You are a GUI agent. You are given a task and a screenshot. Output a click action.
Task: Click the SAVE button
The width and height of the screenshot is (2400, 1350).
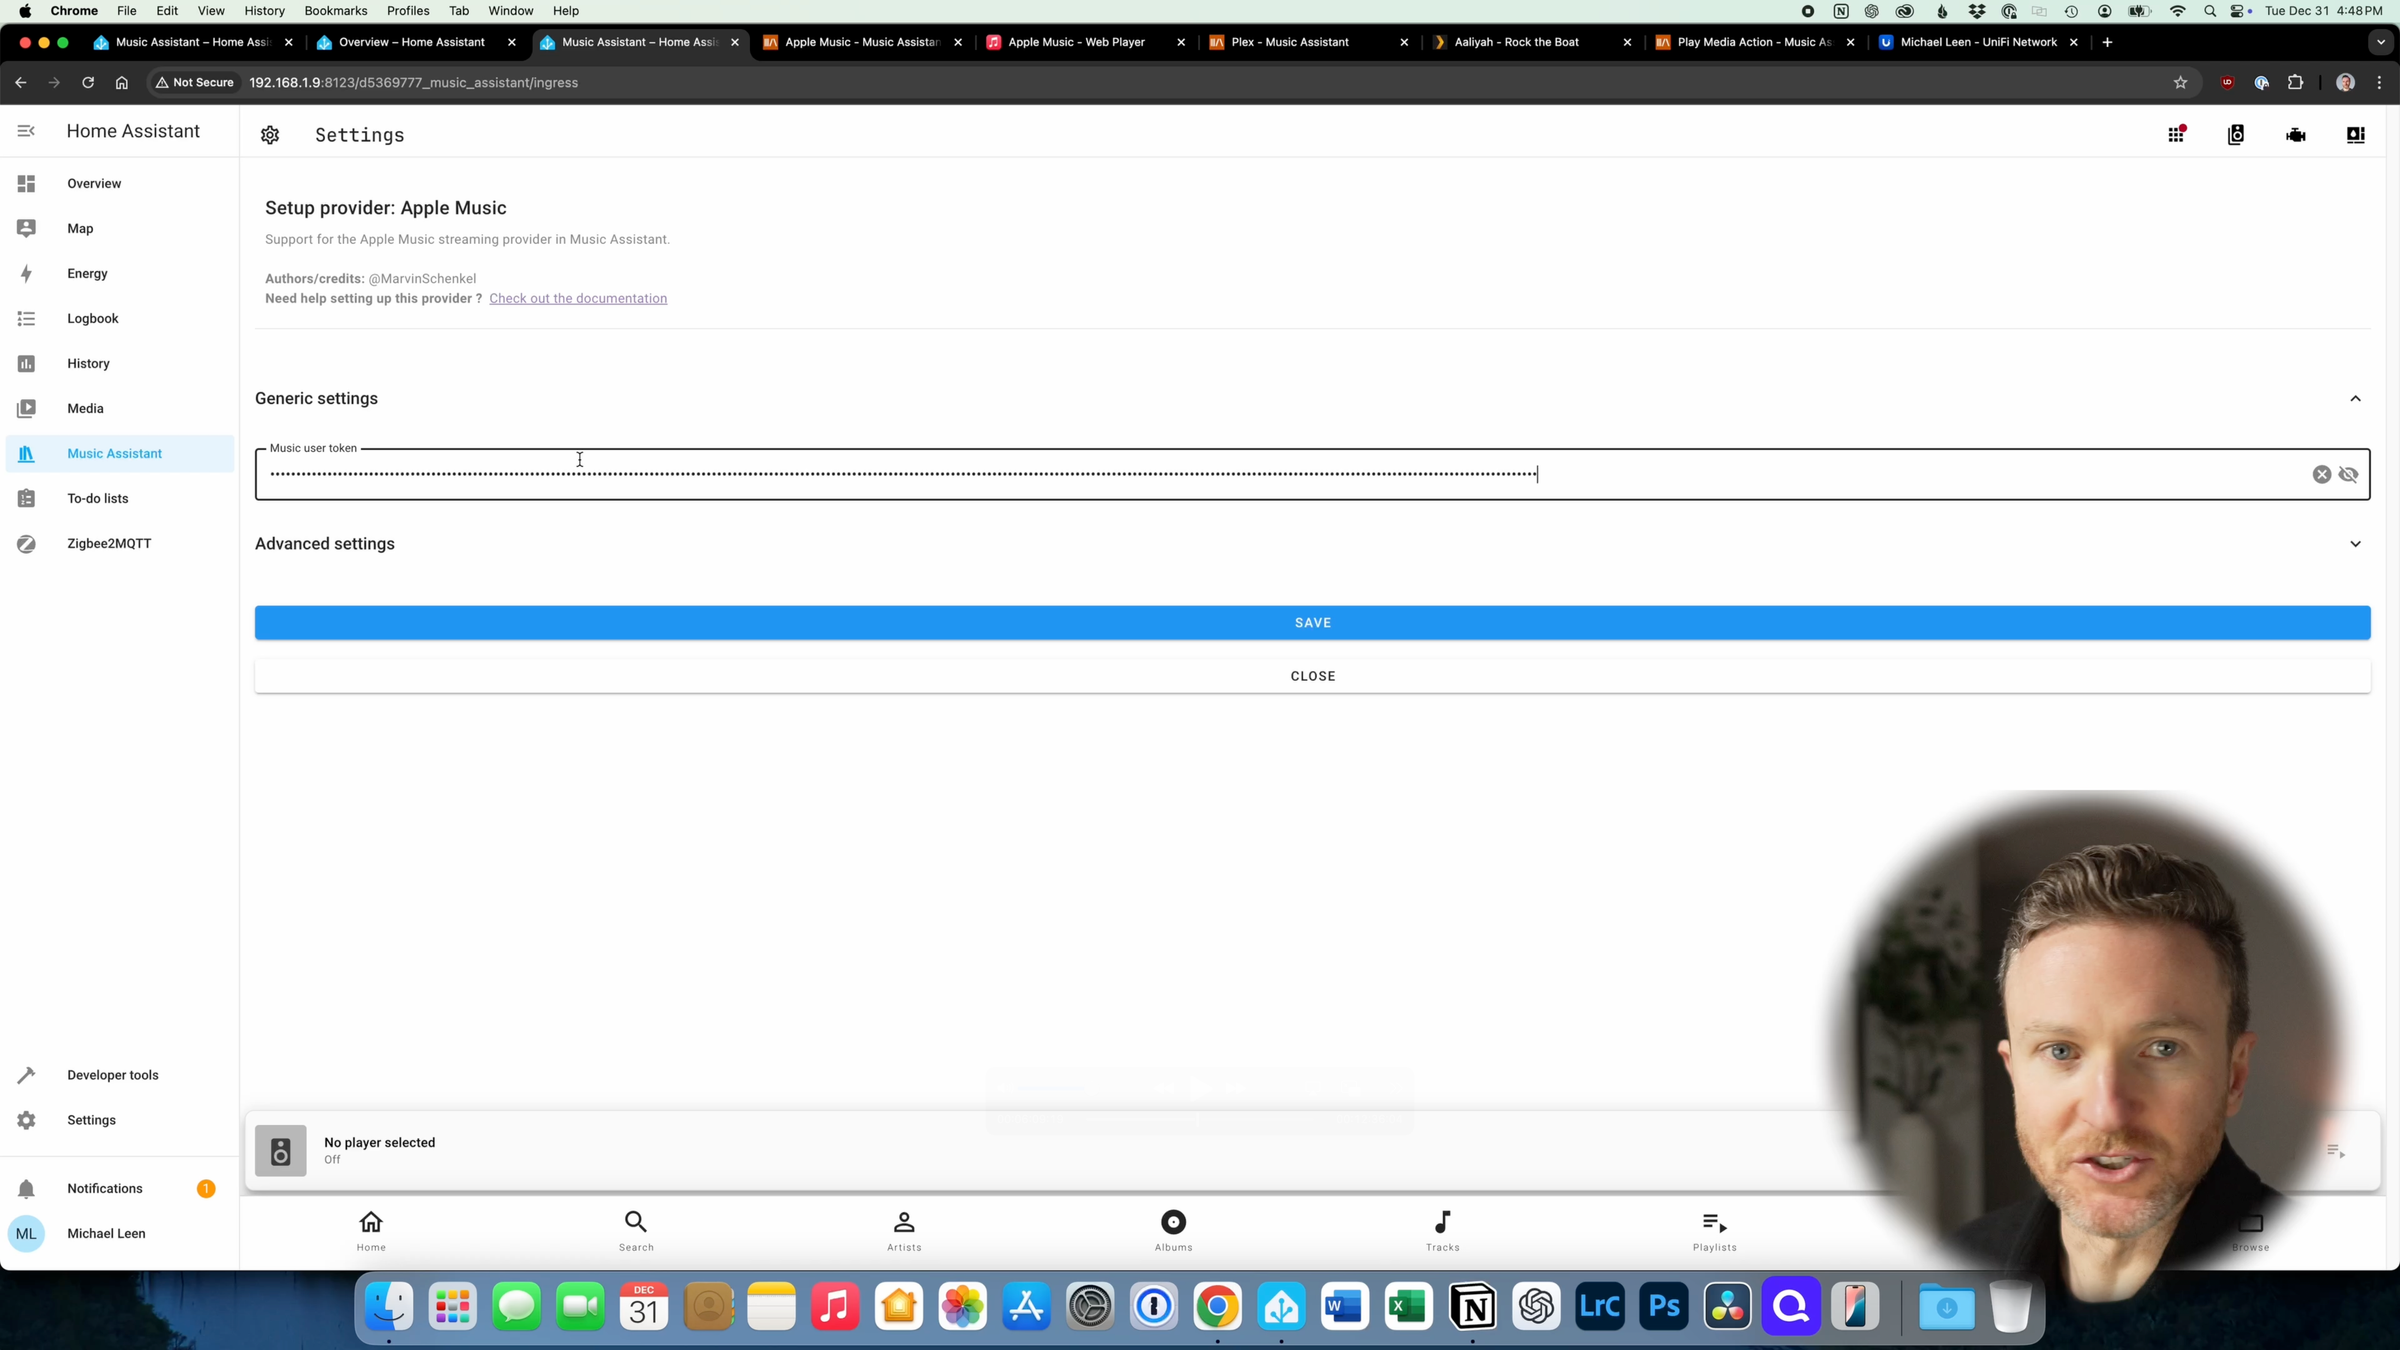coord(1312,622)
